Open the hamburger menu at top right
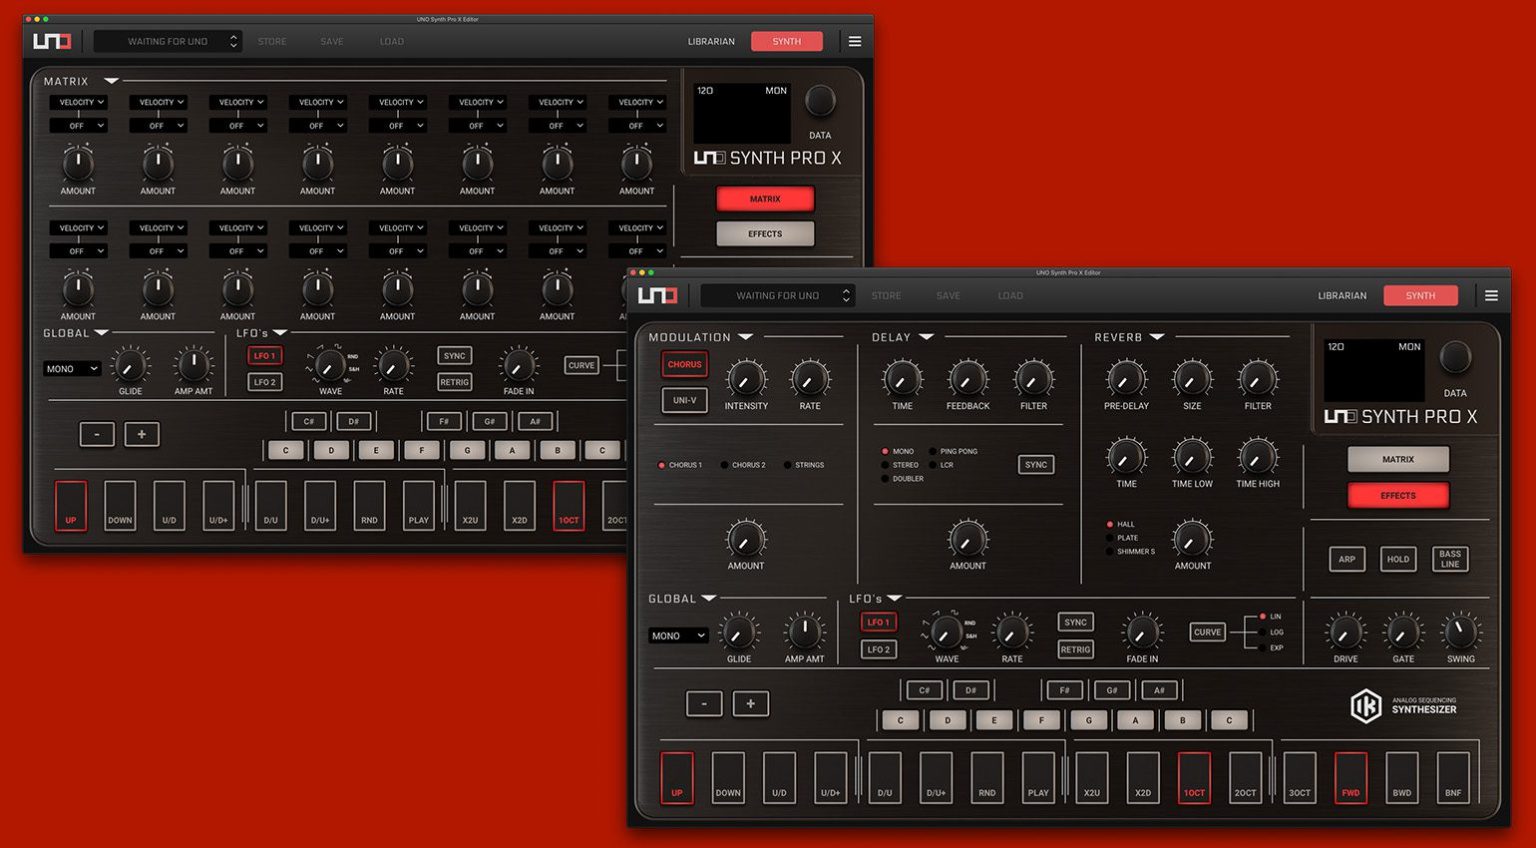The image size is (1536, 848). click(x=1491, y=295)
